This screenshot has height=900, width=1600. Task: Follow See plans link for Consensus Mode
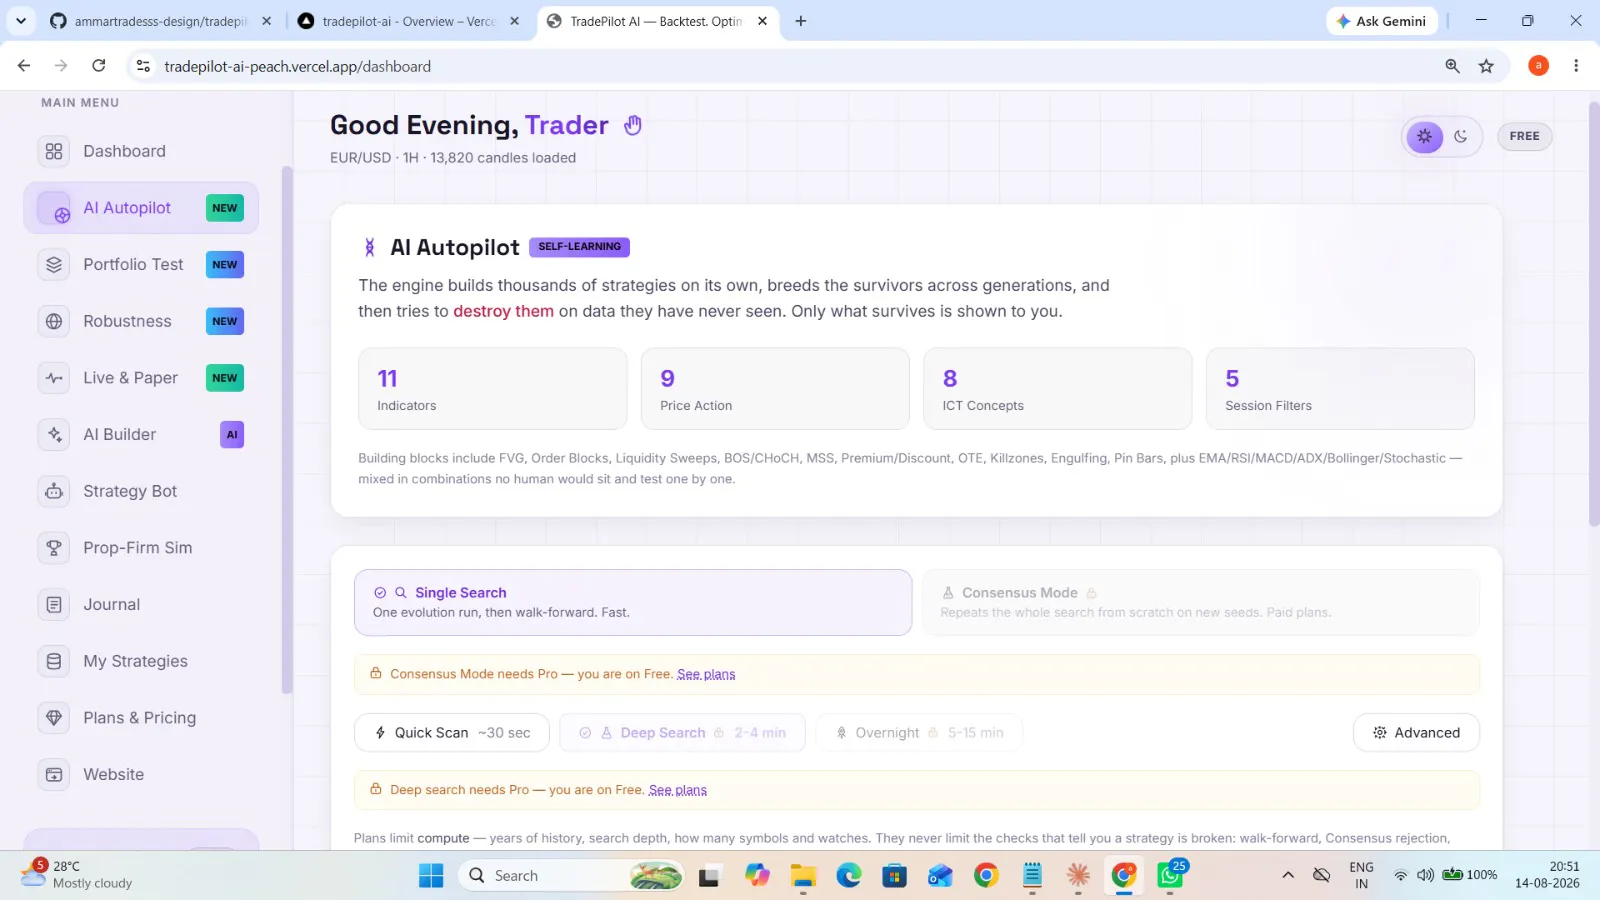706,675
